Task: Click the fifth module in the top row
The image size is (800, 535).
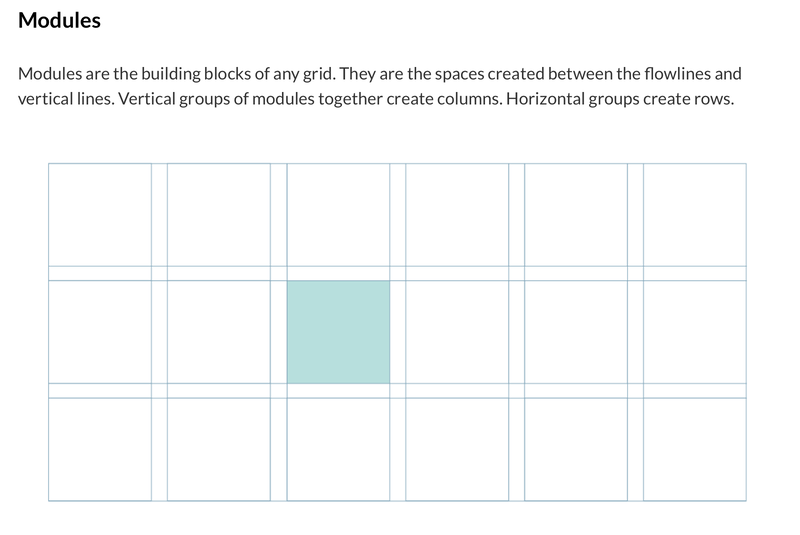Action: click(576, 215)
